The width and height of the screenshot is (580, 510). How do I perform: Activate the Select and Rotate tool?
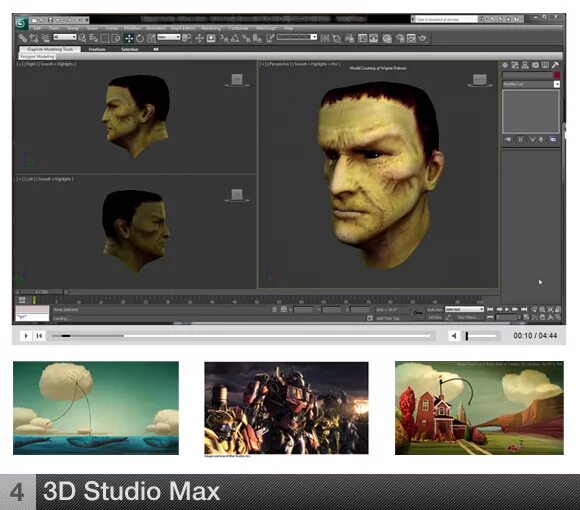140,38
